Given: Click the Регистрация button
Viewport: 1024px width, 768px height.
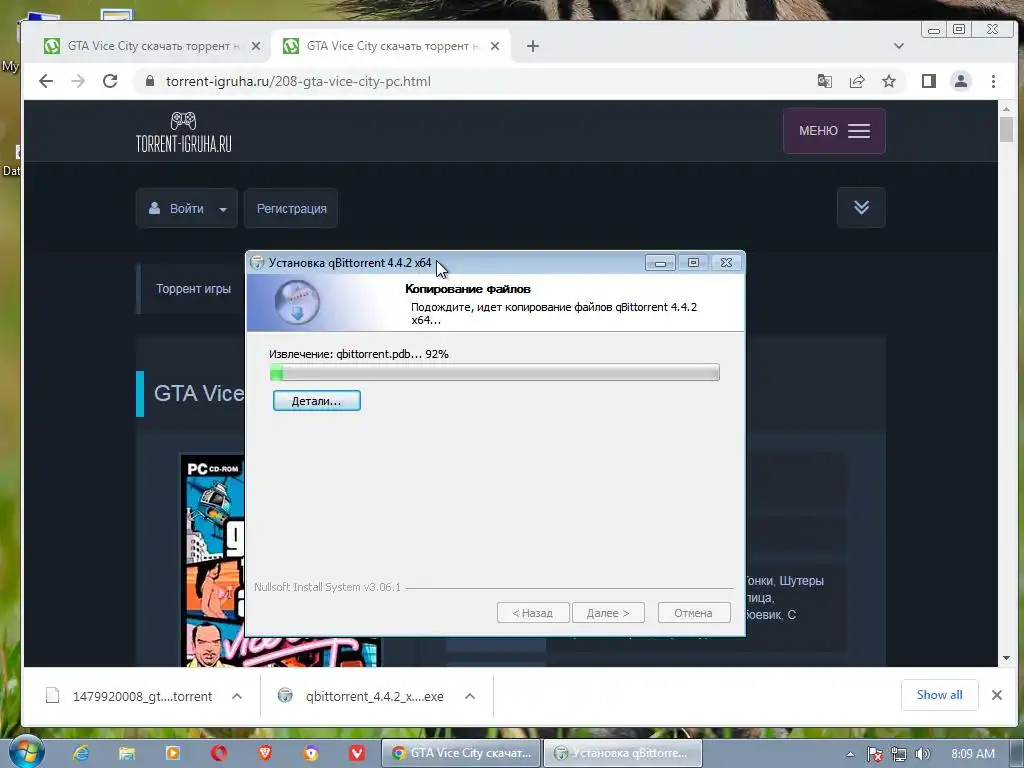Looking at the screenshot, I should (x=291, y=208).
